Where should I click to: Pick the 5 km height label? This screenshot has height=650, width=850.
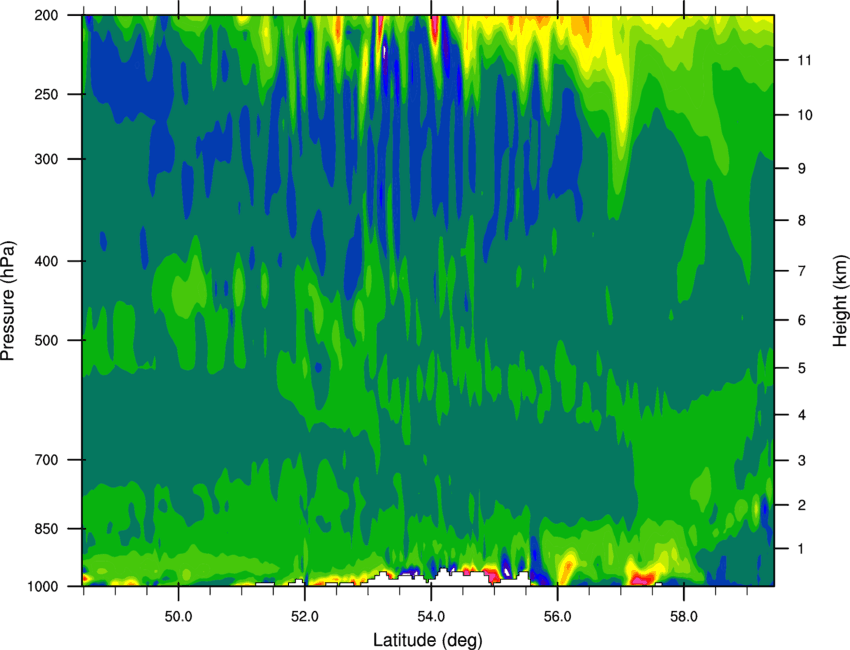pos(802,368)
